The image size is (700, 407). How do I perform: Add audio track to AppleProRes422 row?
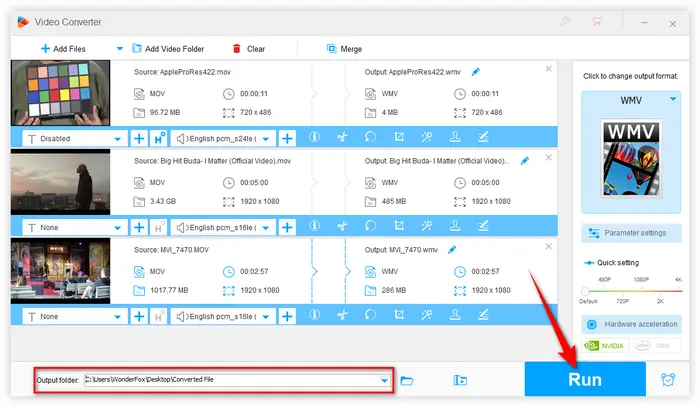click(287, 139)
